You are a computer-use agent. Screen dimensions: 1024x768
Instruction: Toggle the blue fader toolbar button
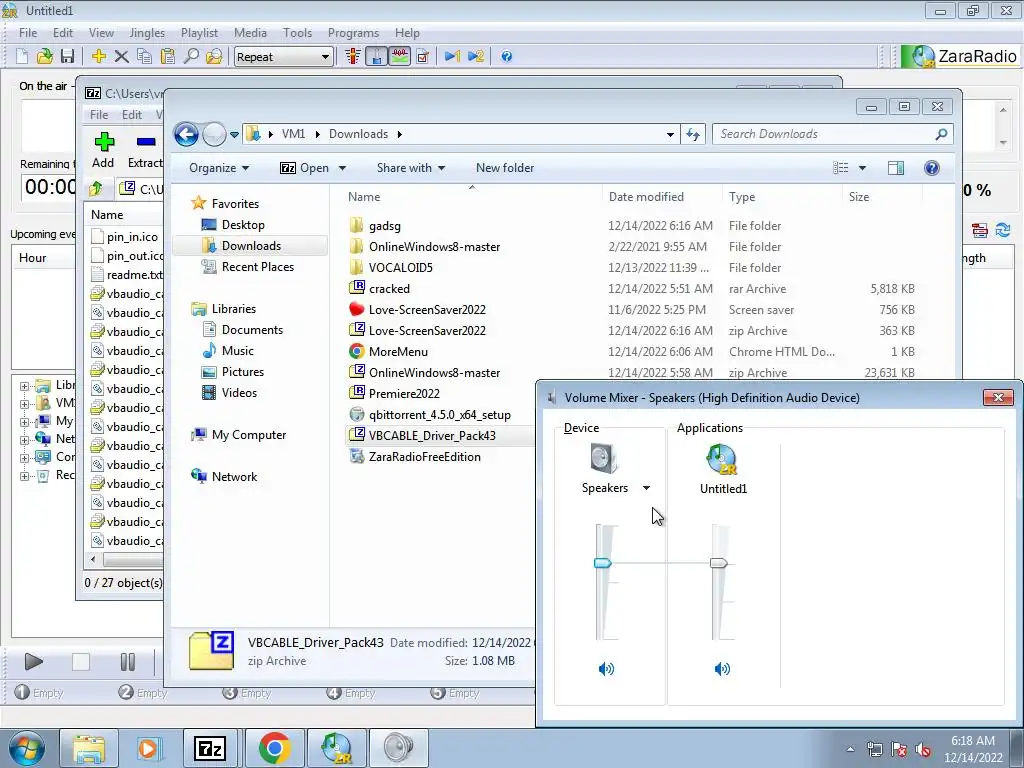click(376, 57)
